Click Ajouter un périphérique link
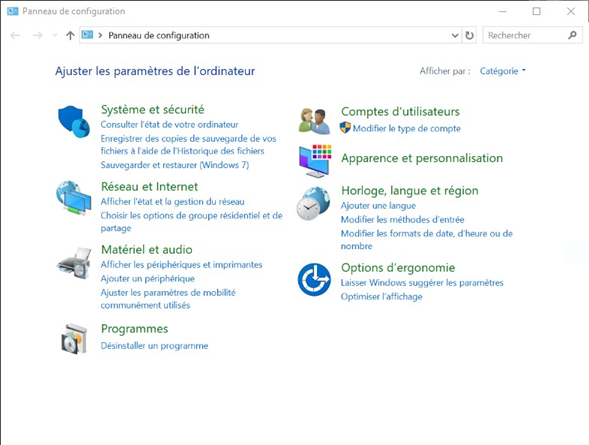 pyautogui.click(x=148, y=279)
